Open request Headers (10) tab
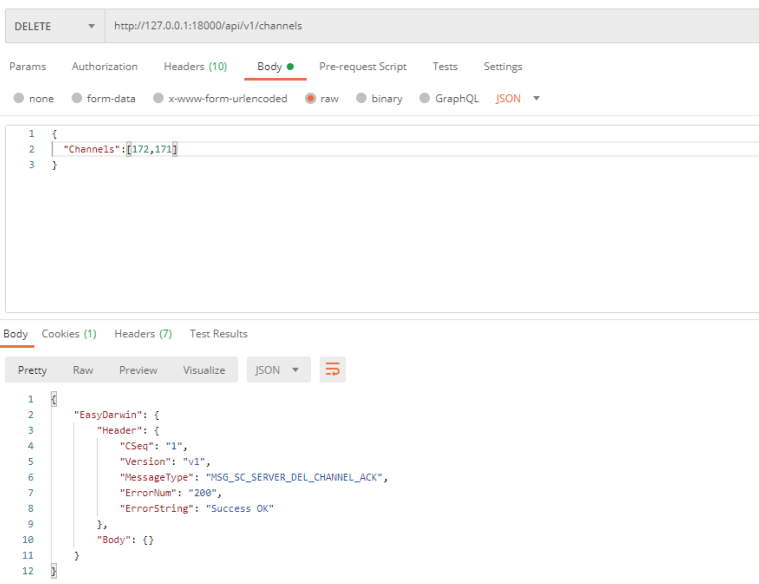The height and width of the screenshot is (584, 759). 195,67
